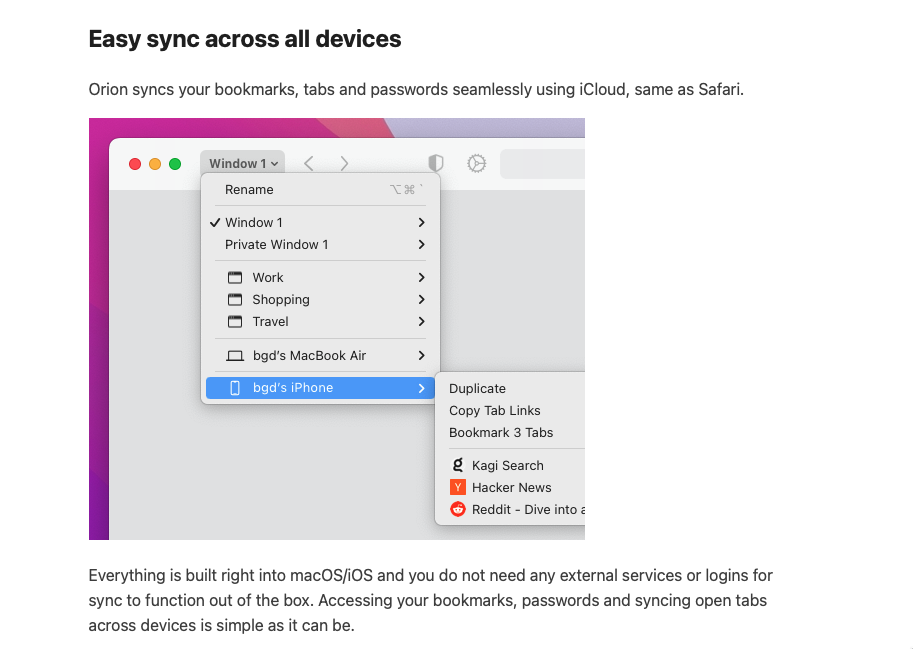Click the shield privacy icon in toolbar
This screenshot has height=649, width=913.
pos(435,163)
